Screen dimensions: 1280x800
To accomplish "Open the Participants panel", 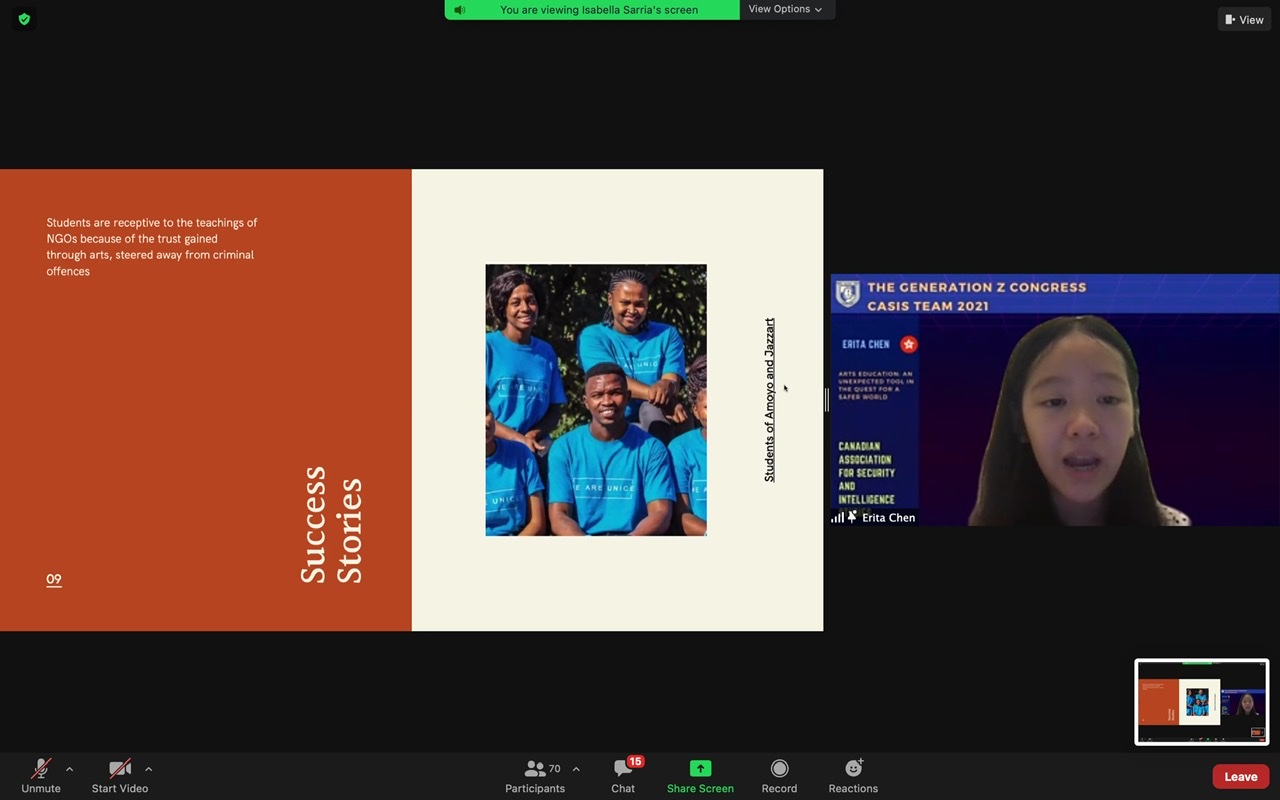I will click(535, 776).
